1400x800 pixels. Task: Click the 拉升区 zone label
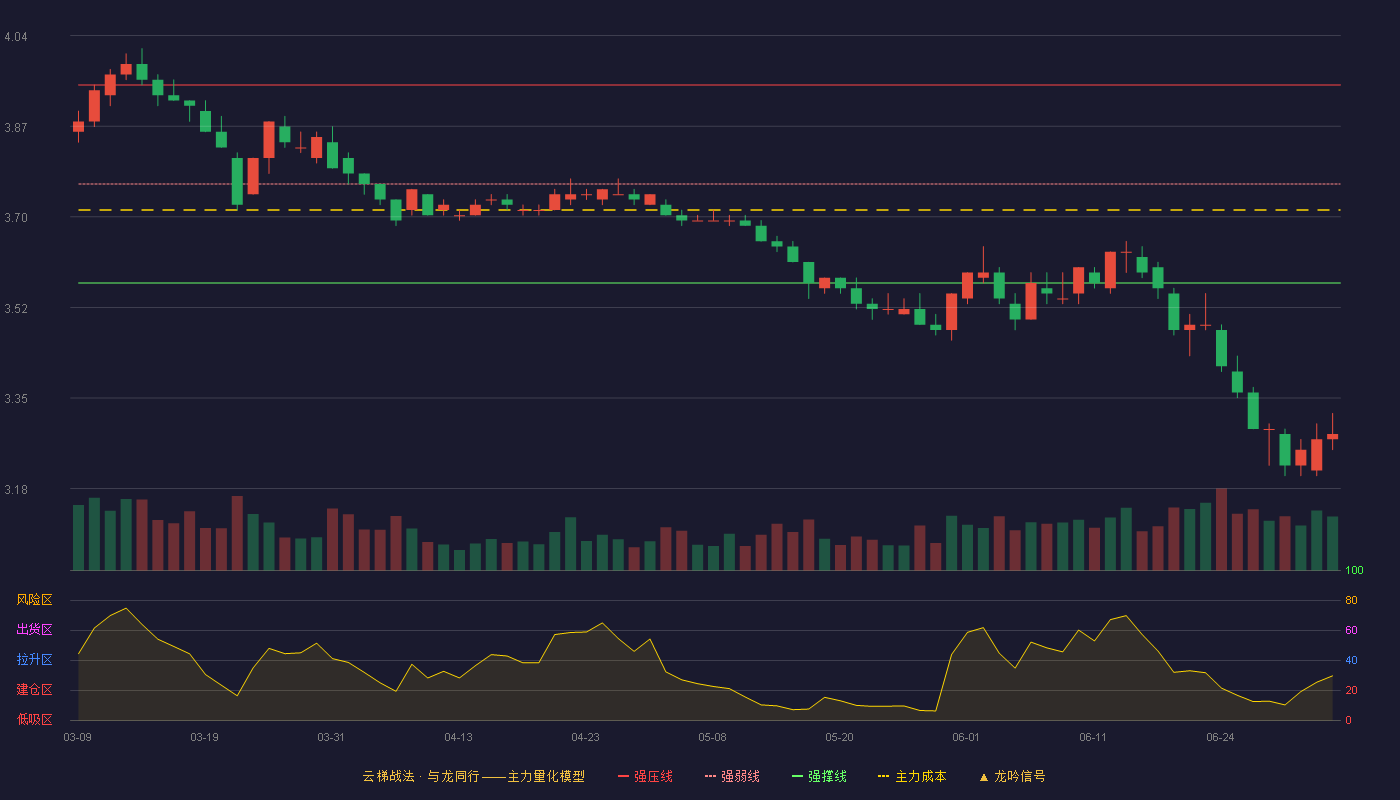coord(34,660)
